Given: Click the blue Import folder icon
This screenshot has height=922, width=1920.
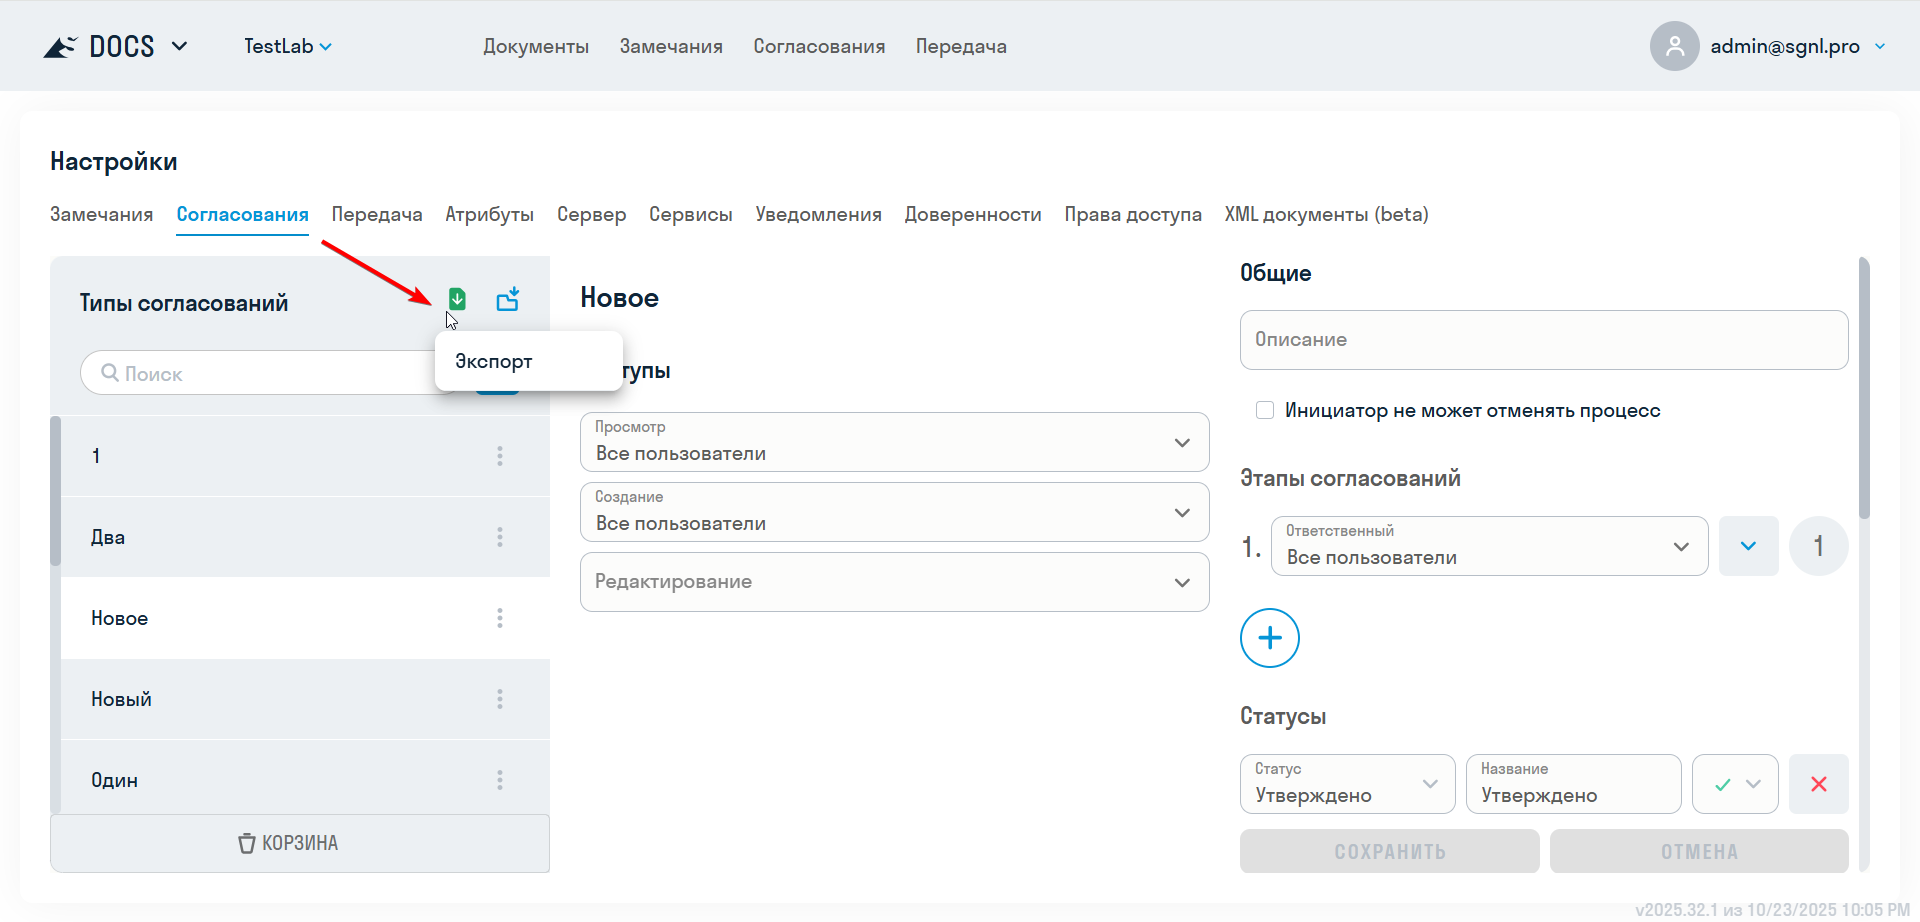Looking at the screenshot, I should click(508, 298).
